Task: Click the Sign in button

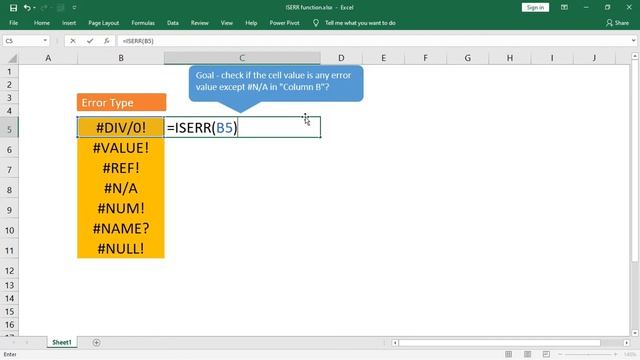Action: (535, 7)
